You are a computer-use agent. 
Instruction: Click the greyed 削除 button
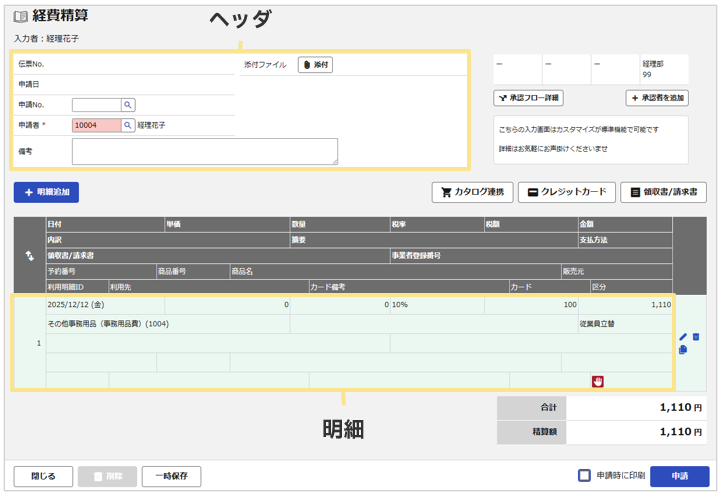click(x=107, y=476)
